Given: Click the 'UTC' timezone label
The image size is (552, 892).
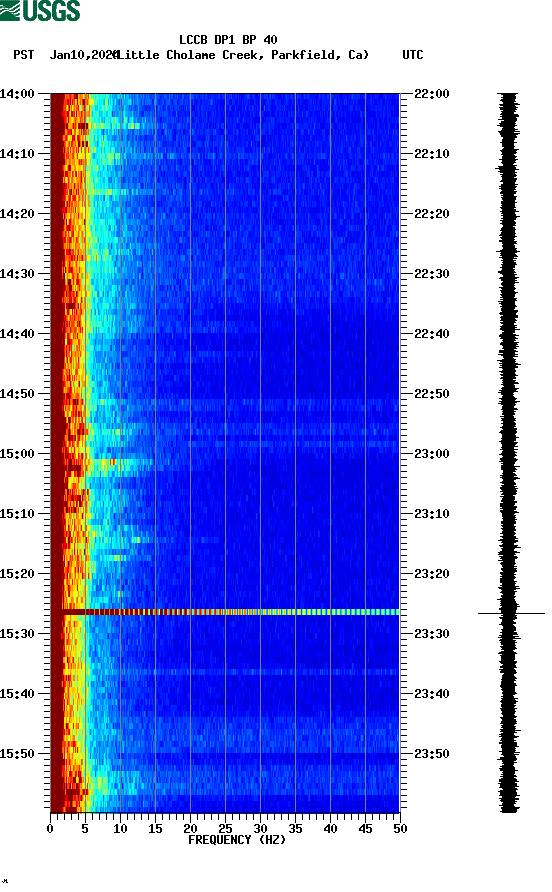Looking at the screenshot, I should pyautogui.click(x=413, y=55).
